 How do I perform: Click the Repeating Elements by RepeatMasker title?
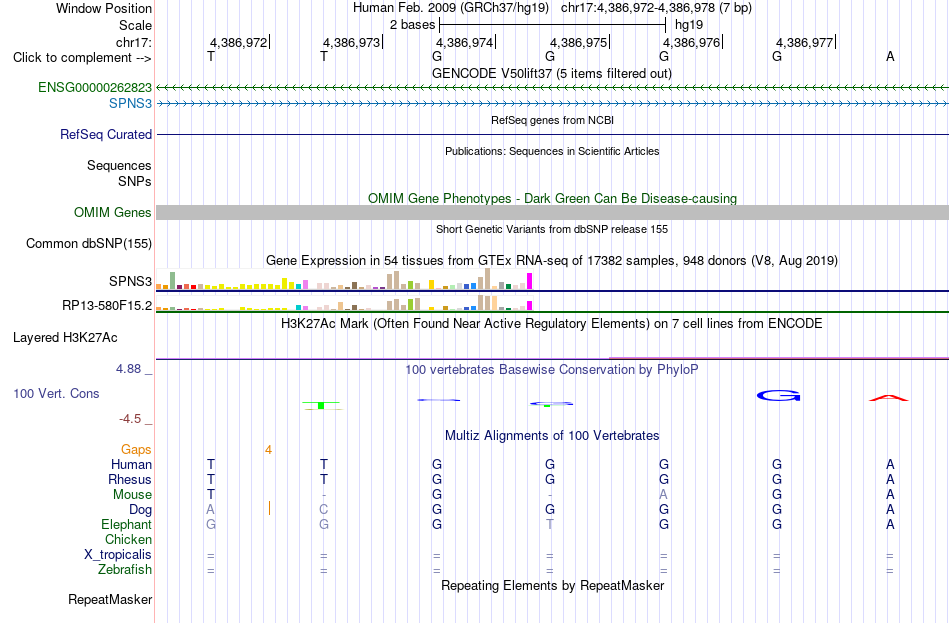[x=552, y=585]
